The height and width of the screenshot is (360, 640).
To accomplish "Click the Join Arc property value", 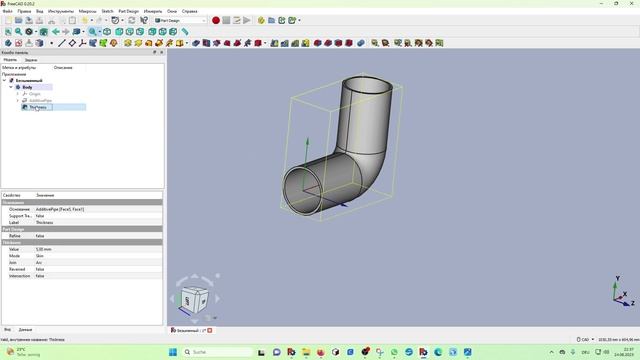I will [98, 262].
